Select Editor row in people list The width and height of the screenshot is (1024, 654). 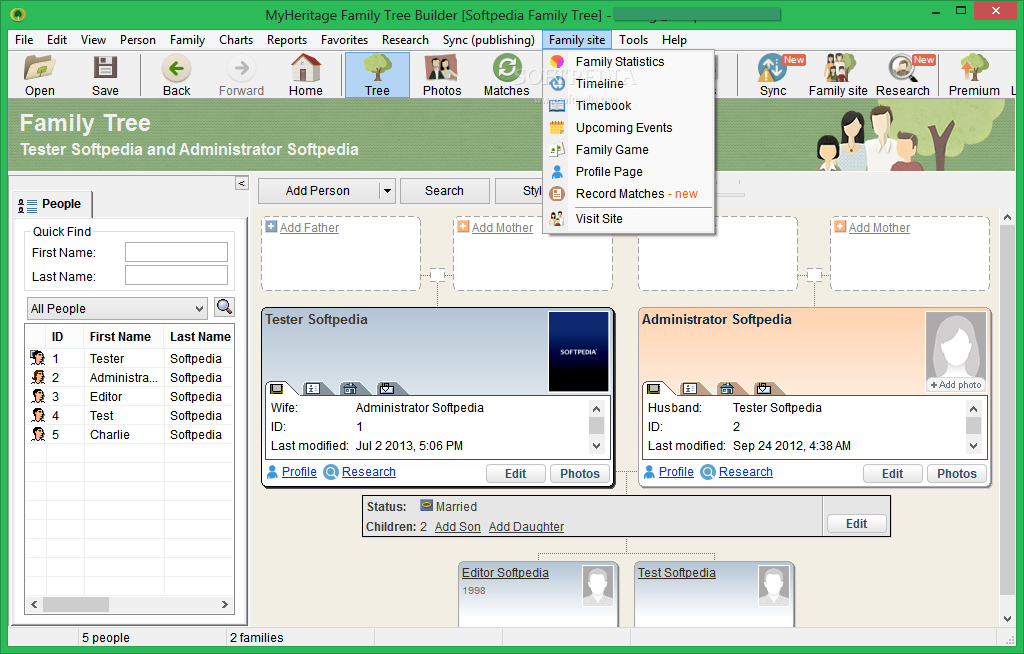pos(131,397)
